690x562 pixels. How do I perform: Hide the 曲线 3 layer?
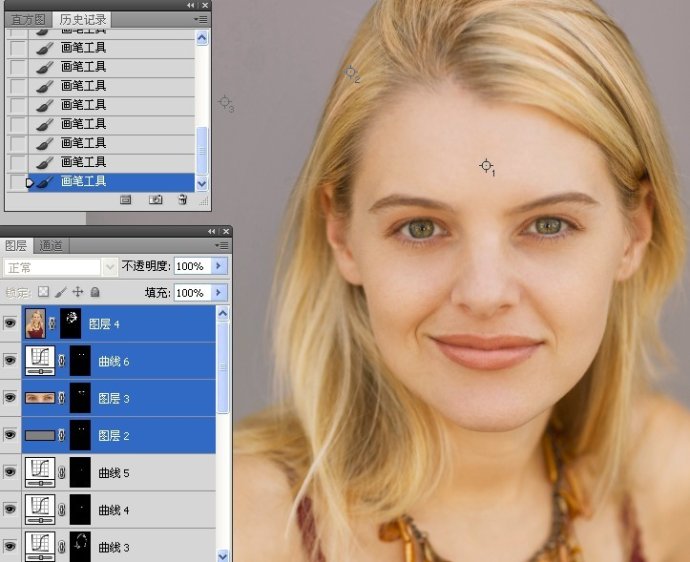click(10, 546)
